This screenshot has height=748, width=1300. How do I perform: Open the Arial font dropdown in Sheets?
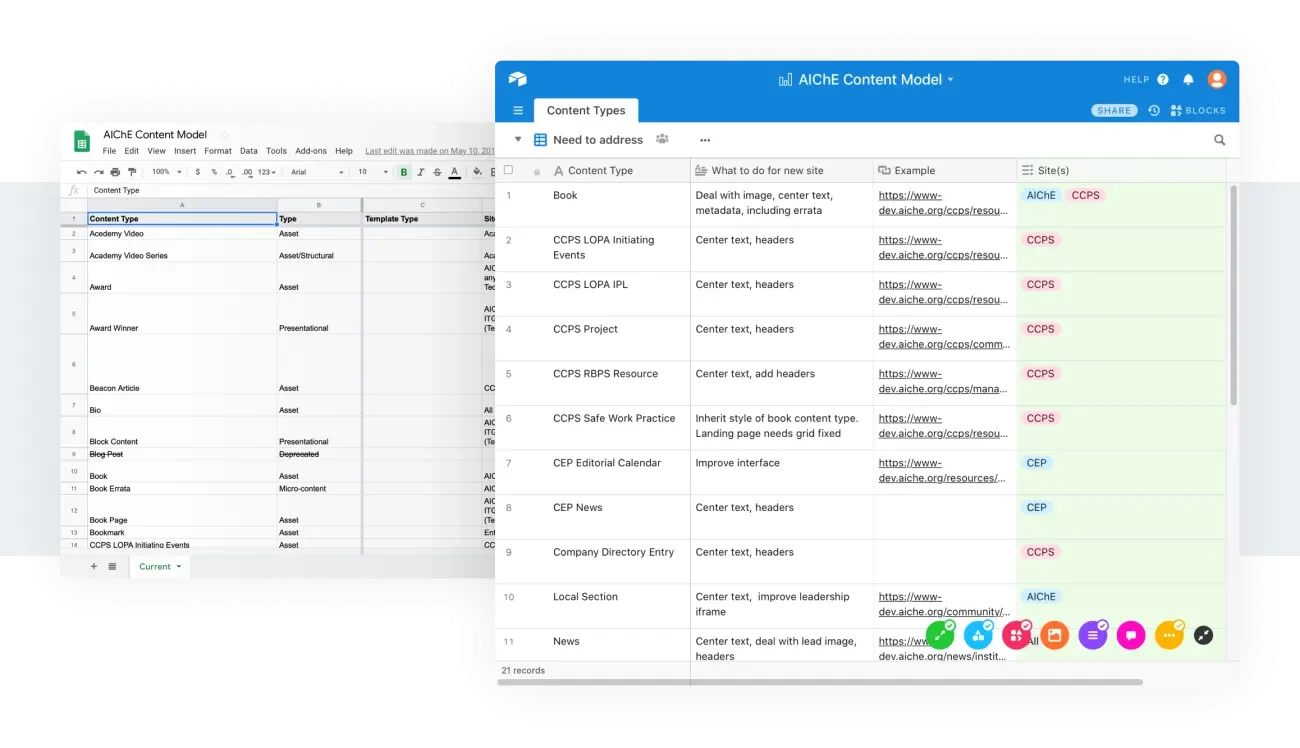tap(317, 172)
